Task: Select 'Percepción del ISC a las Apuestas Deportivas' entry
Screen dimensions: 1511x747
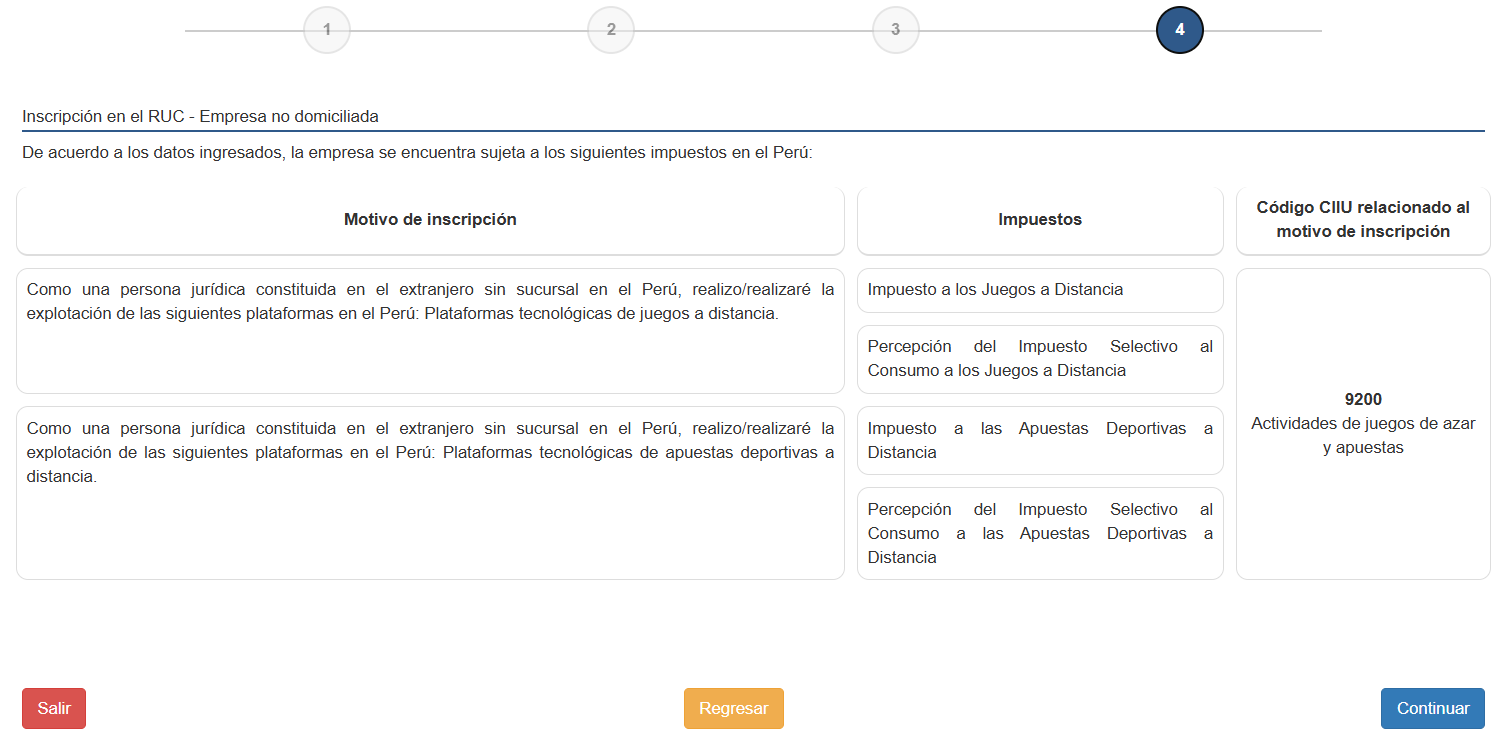Action: click(1040, 533)
